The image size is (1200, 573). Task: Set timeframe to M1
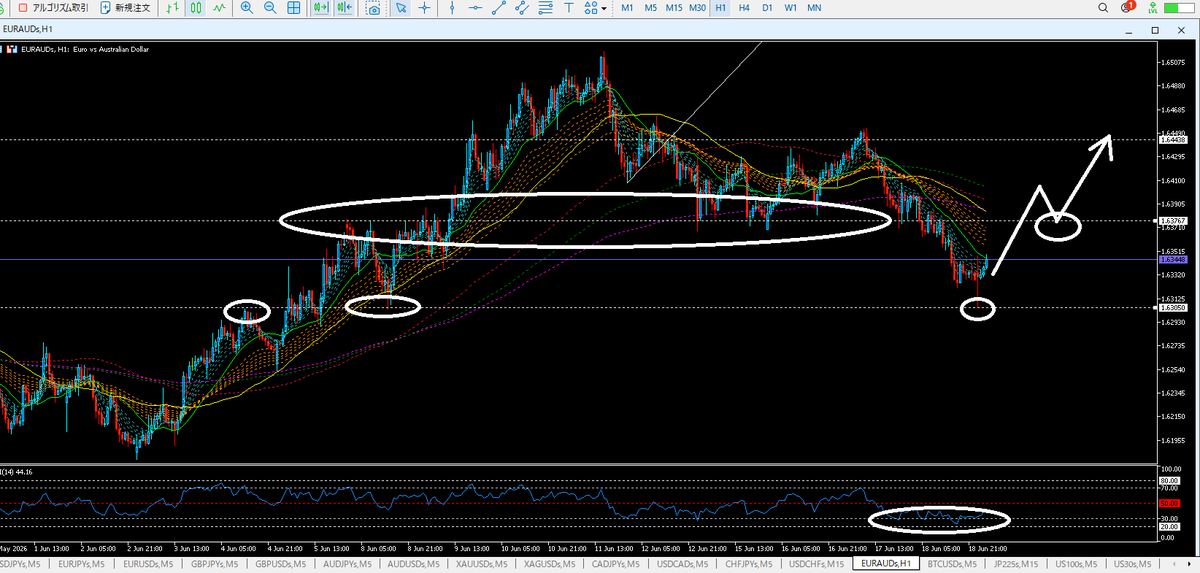point(627,8)
